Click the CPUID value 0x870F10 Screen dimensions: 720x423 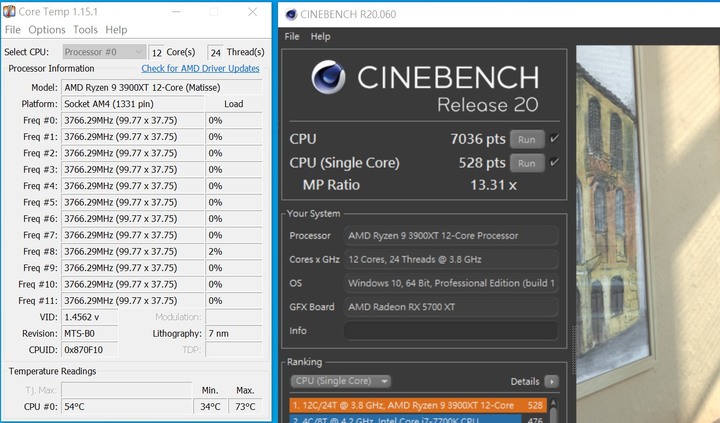coord(90,350)
